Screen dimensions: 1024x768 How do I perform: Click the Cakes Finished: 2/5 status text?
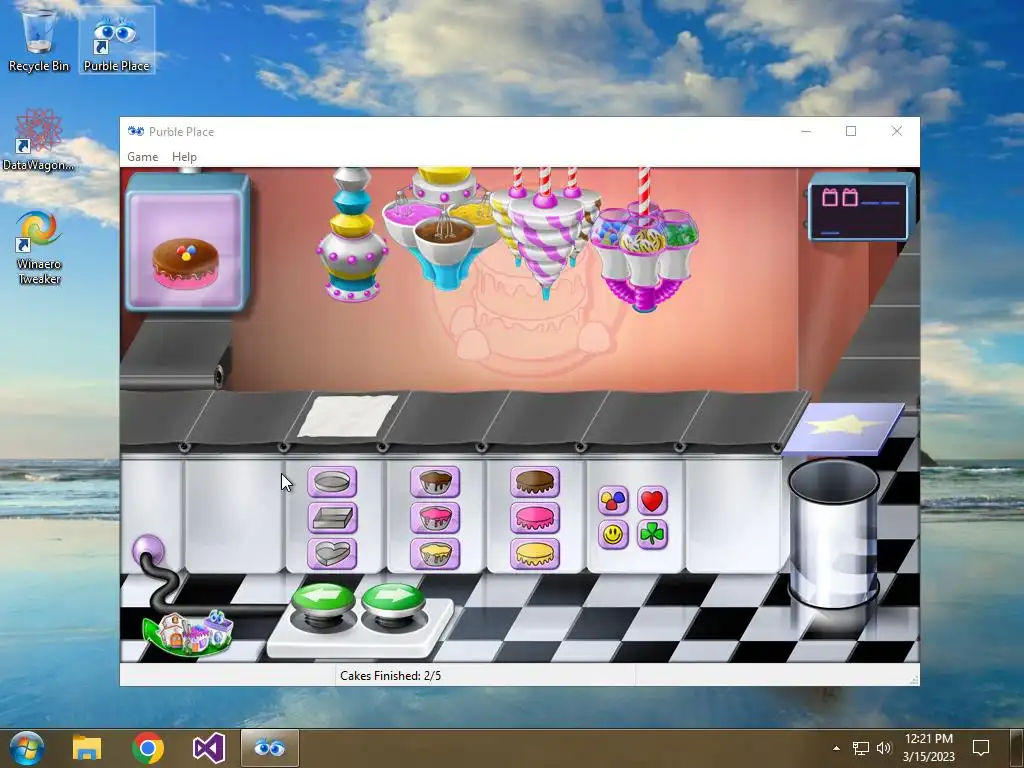pyautogui.click(x=391, y=676)
